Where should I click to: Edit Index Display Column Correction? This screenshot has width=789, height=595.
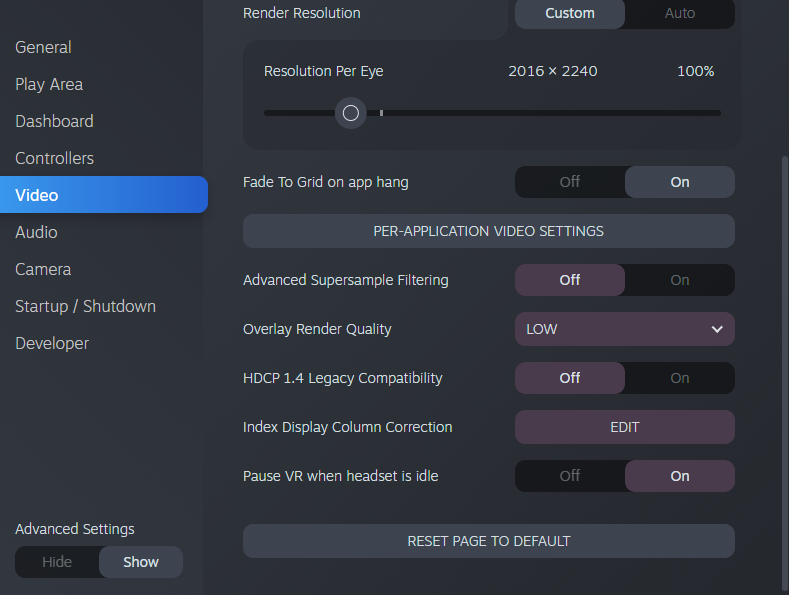point(624,427)
